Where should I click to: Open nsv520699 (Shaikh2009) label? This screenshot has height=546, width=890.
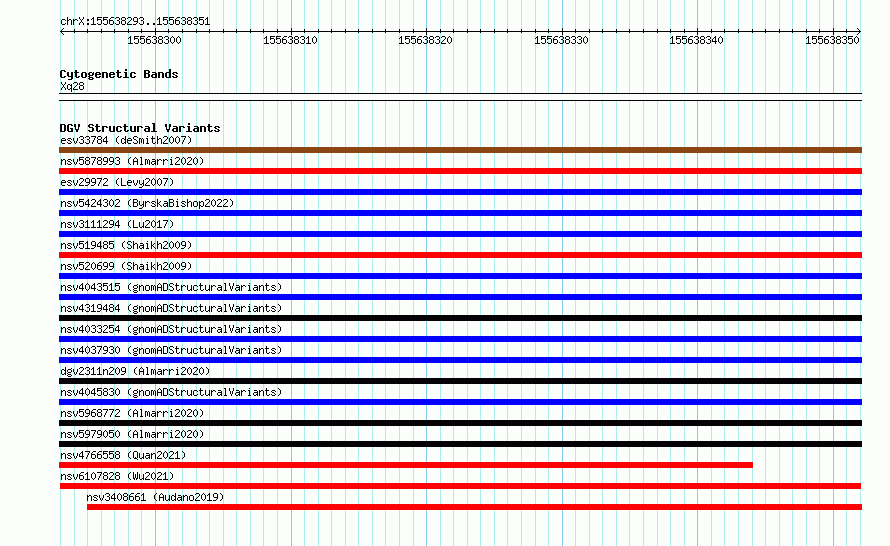[126, 266]
